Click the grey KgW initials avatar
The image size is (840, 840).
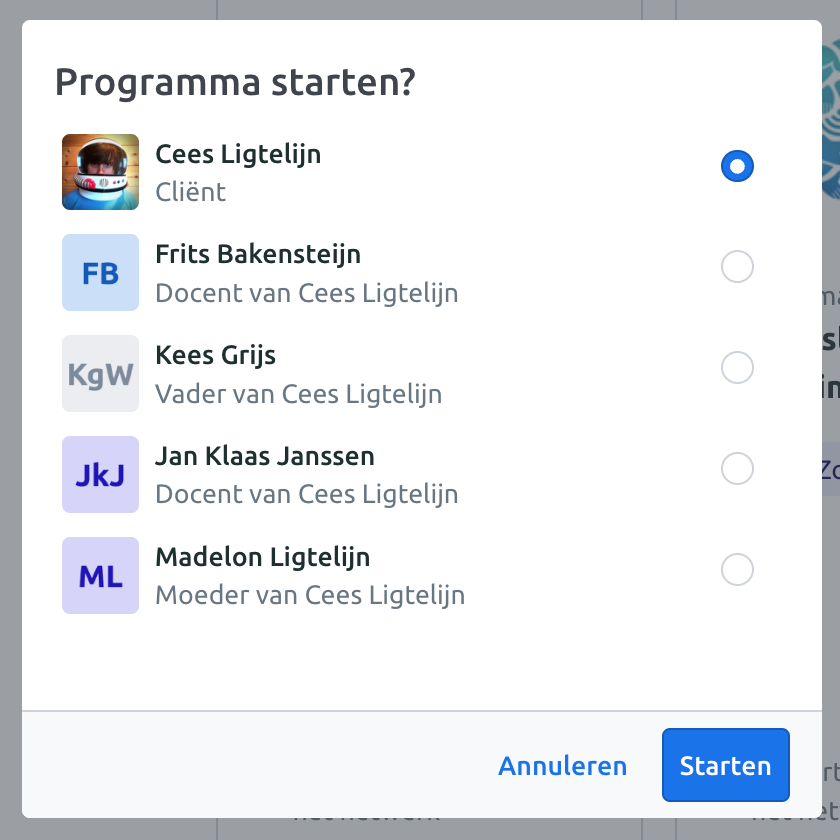point(100,373)
